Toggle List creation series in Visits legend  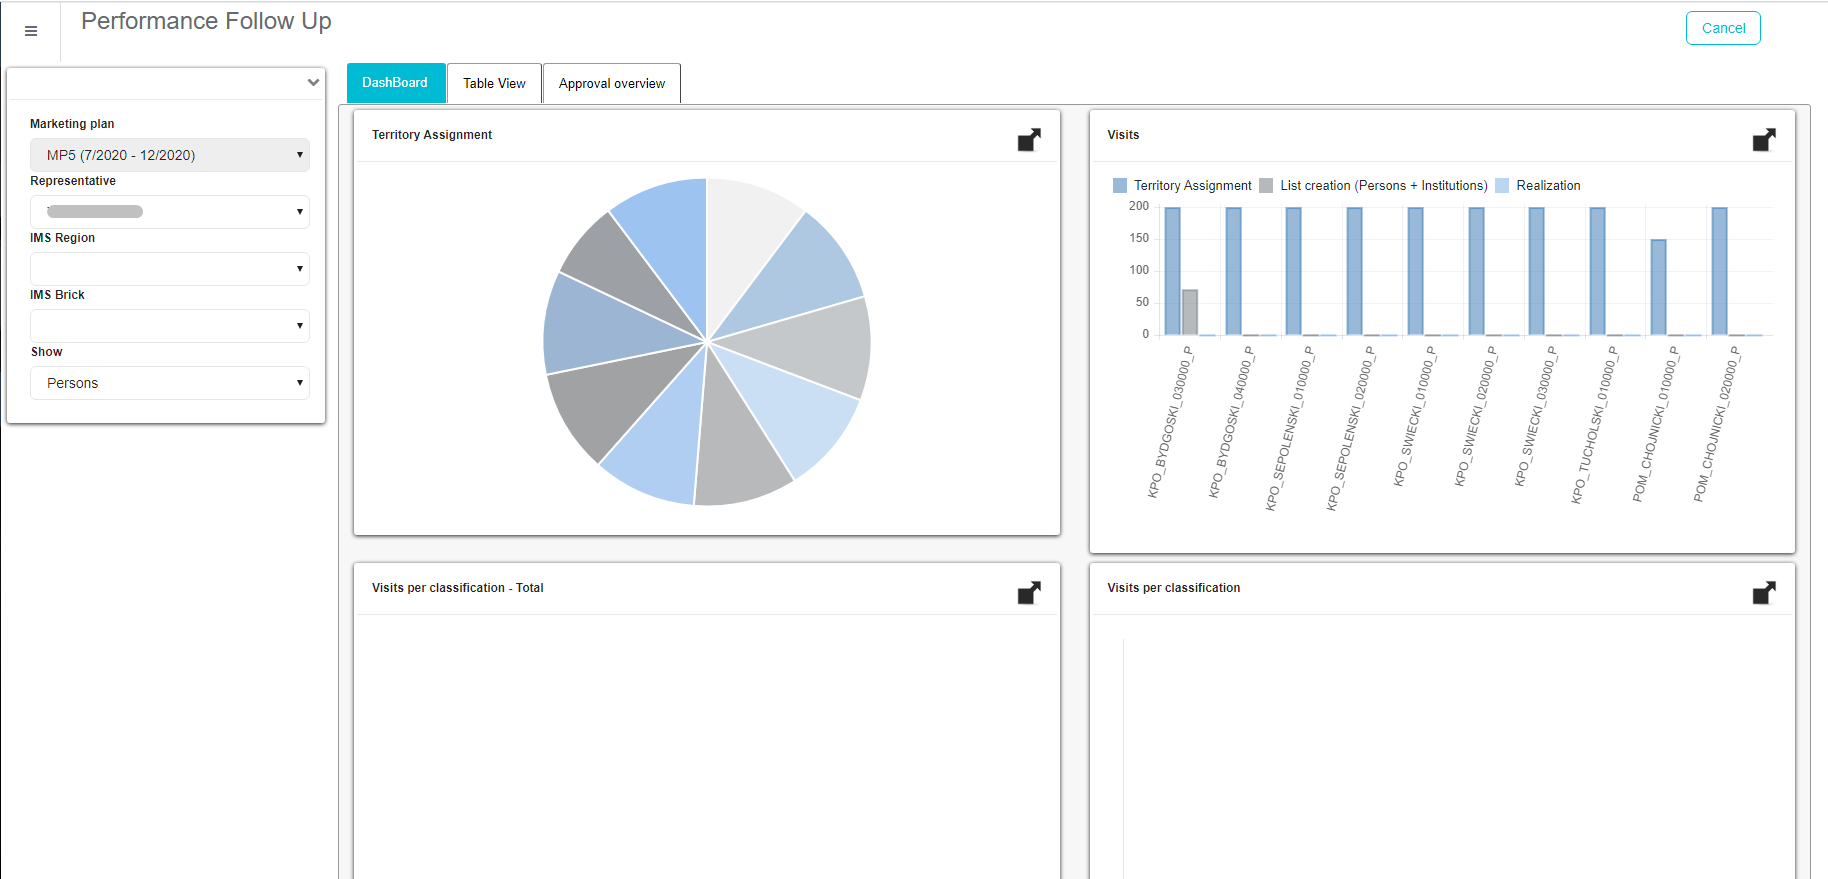coord(1374,186)
